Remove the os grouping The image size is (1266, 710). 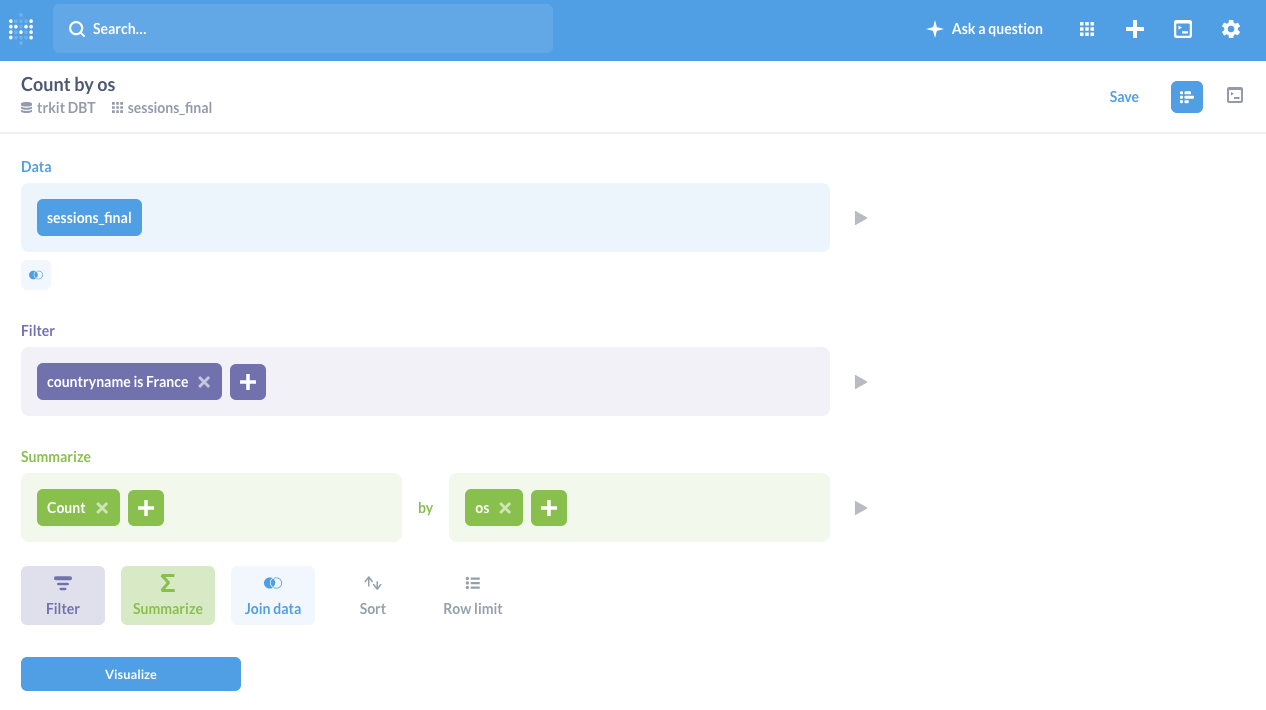click(505, 508)
